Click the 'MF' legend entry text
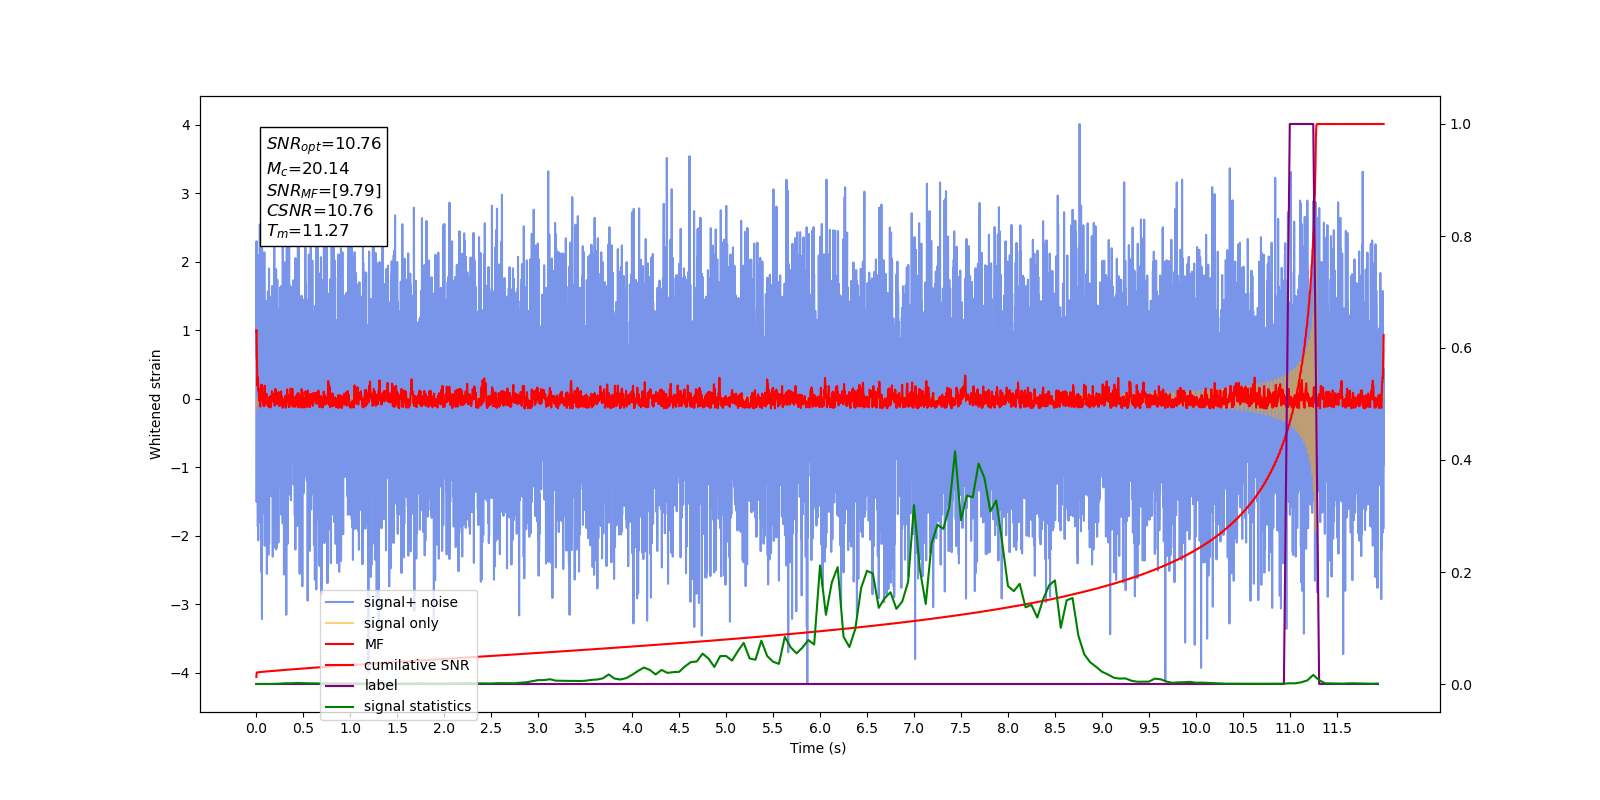 (x=374, y=644)
